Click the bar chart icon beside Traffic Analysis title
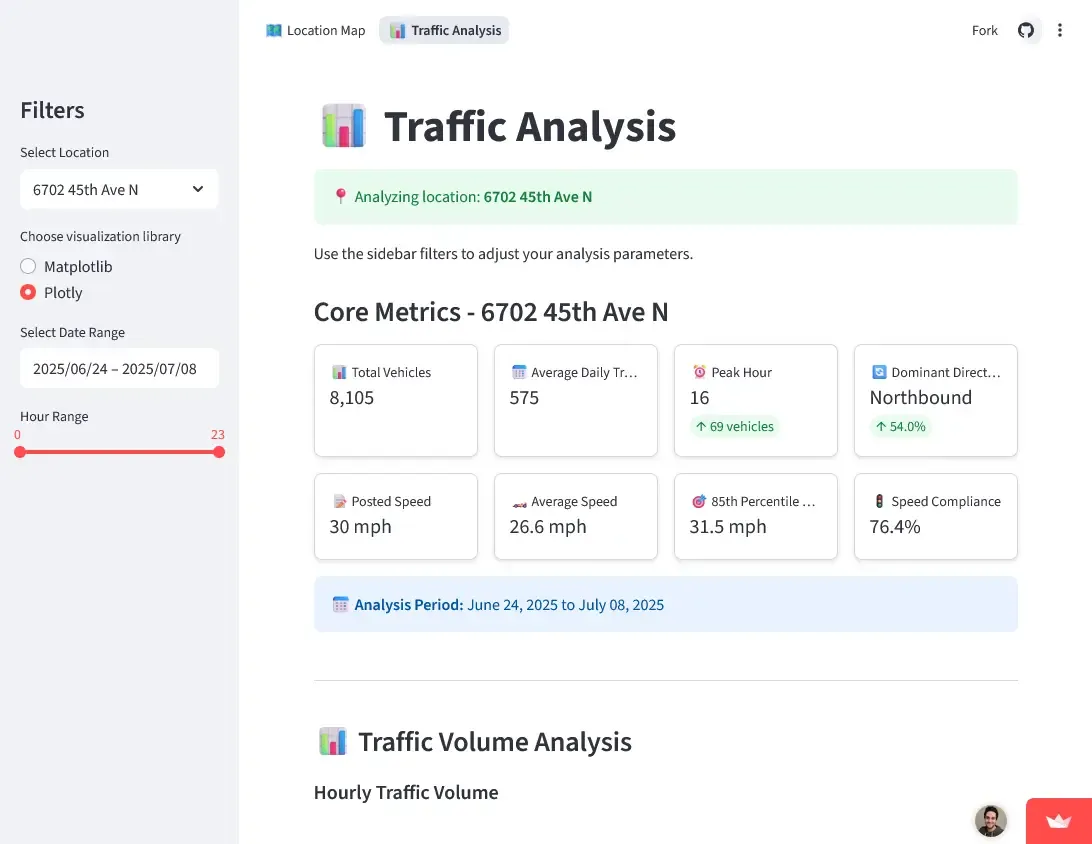The image size is (1092, 844). pyautogui.click(x=343, y=125)
